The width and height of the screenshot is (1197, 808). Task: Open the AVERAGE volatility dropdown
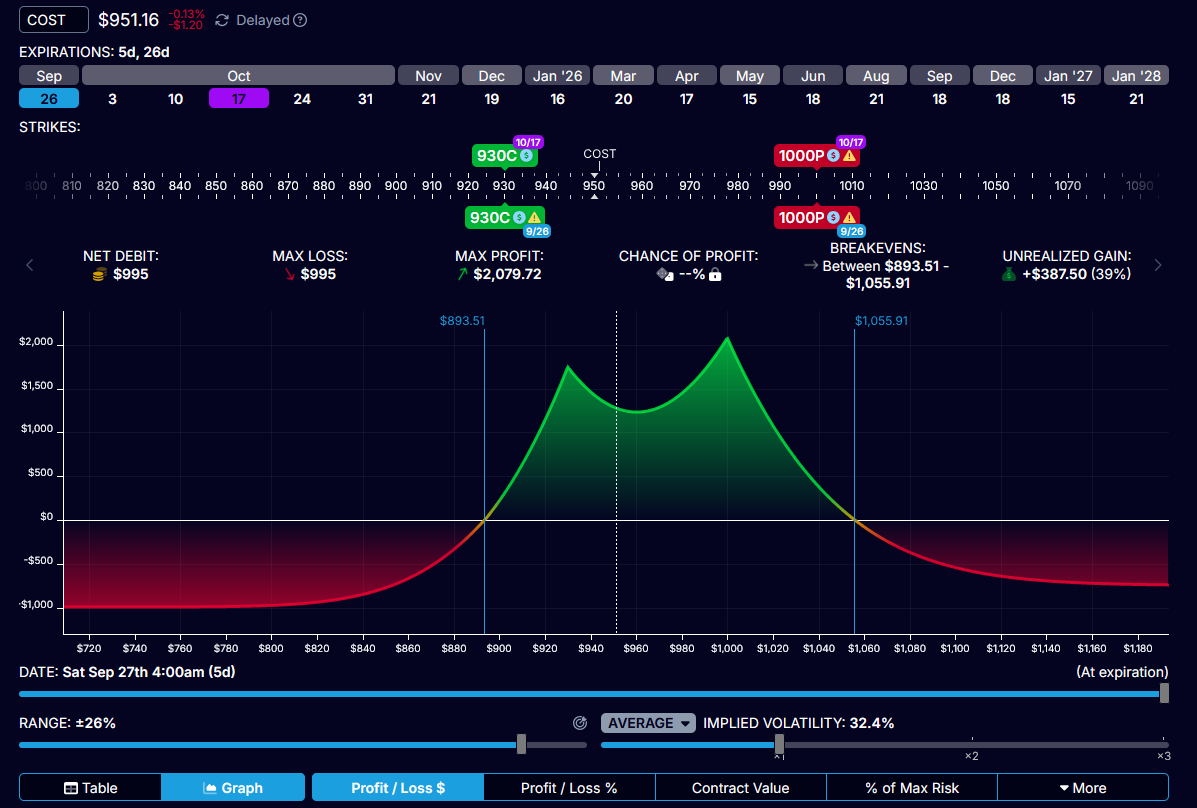tap(648, 722)
